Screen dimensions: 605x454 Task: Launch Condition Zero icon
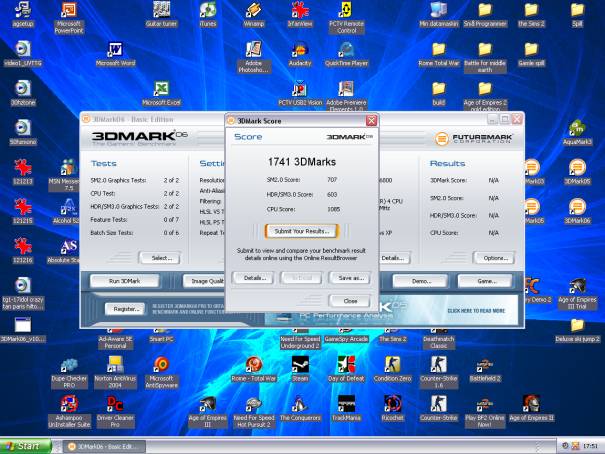(x=392, y=370)
